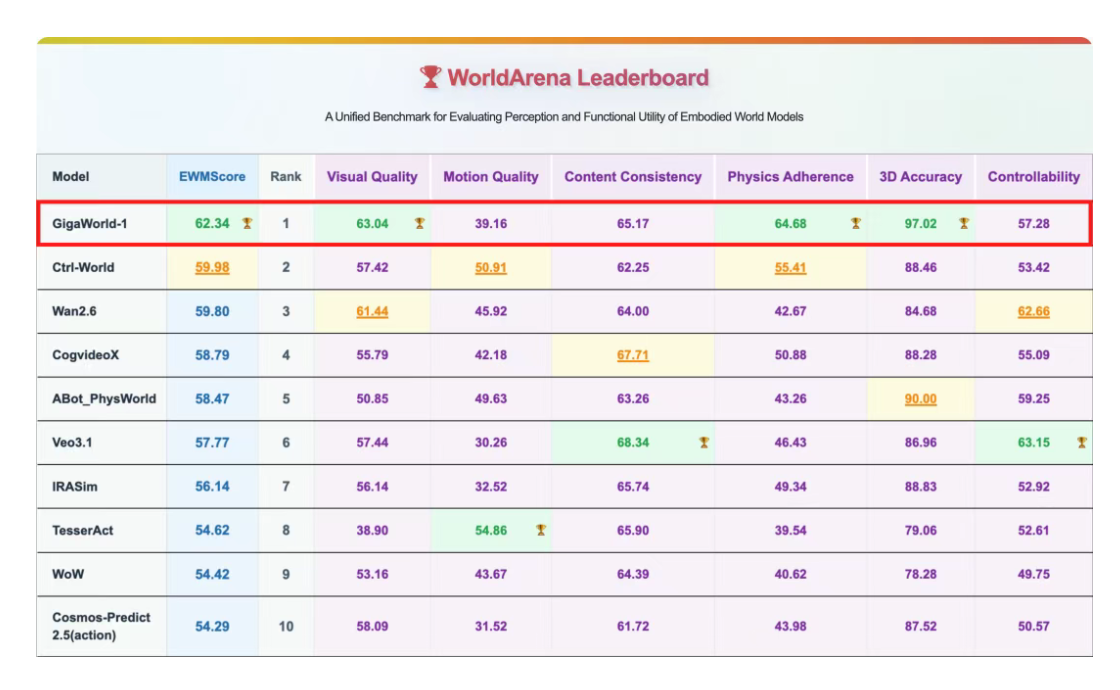Viewport: 1120px width, 690px height.
Task: Click the trophy next to 3D Accuracy 97.02
Action: point(963,223)
